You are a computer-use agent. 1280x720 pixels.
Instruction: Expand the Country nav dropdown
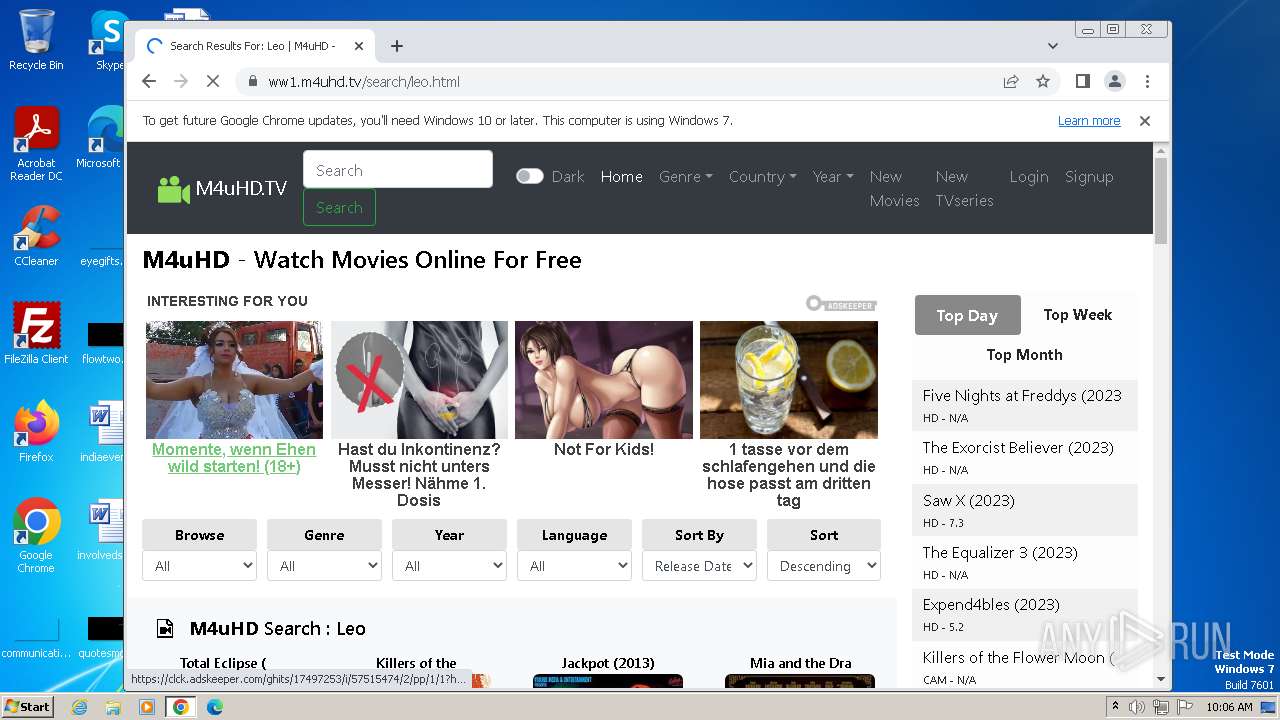(763, 176)
